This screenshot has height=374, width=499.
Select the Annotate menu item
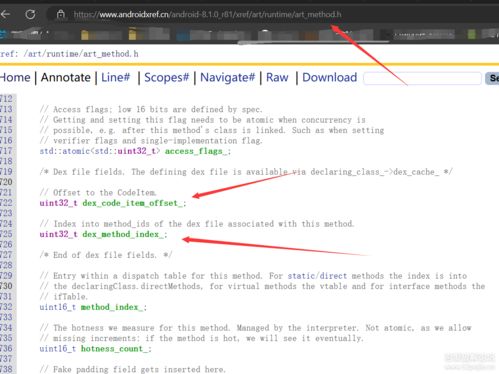pos(66,78)
